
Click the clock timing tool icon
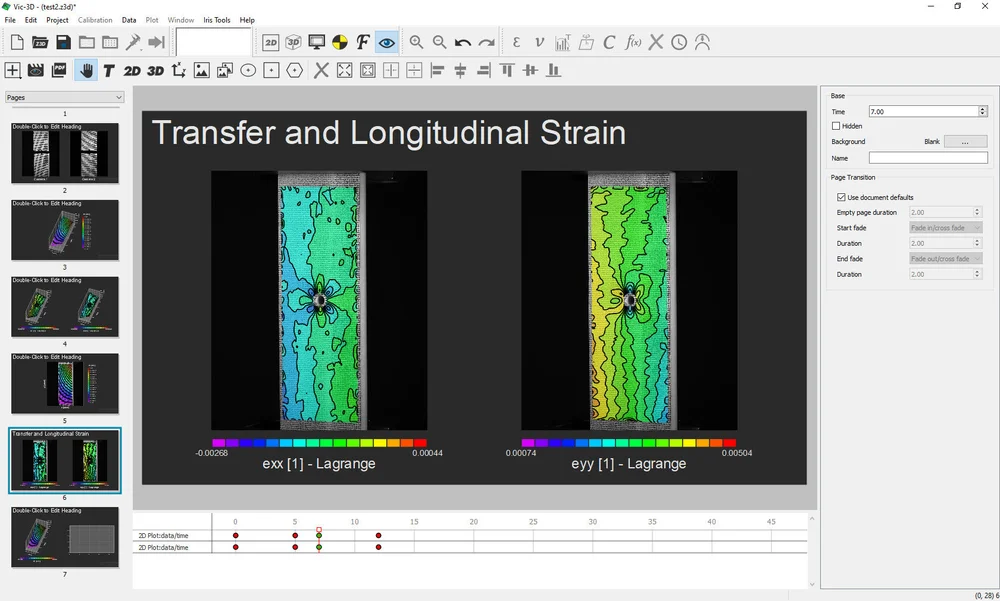[679, 42]
